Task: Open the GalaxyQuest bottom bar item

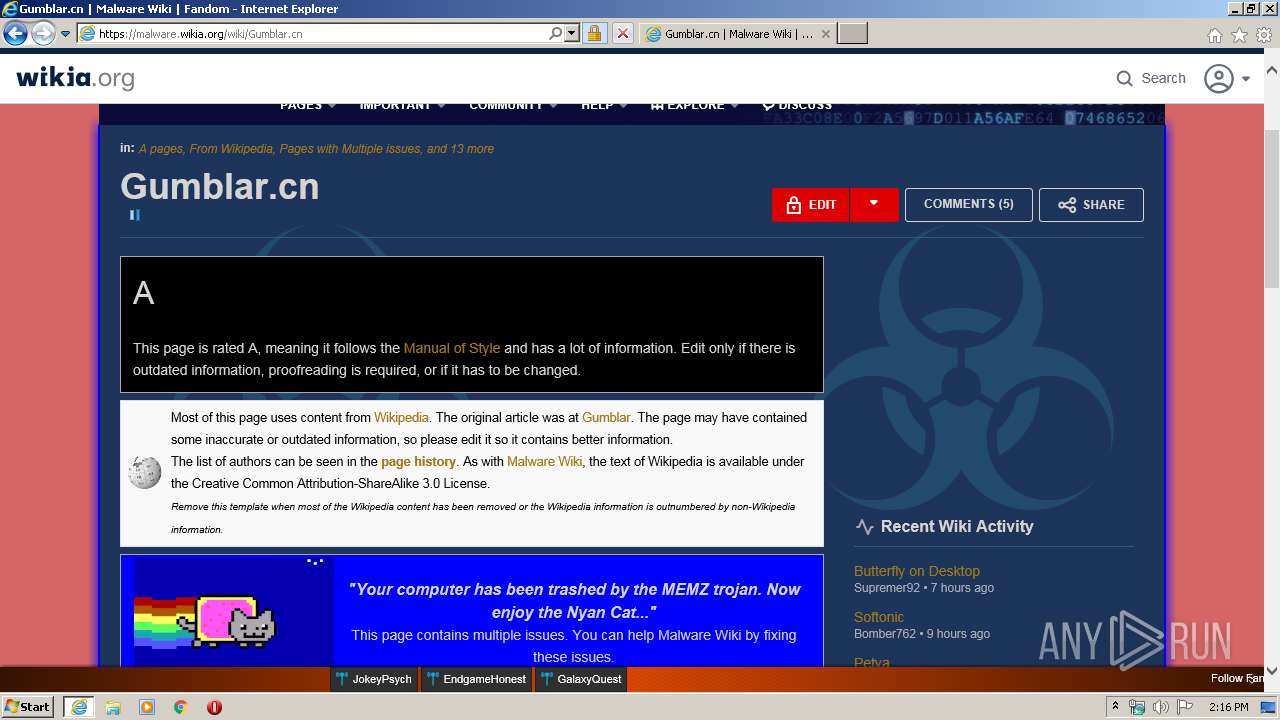Action: point(581,679)
